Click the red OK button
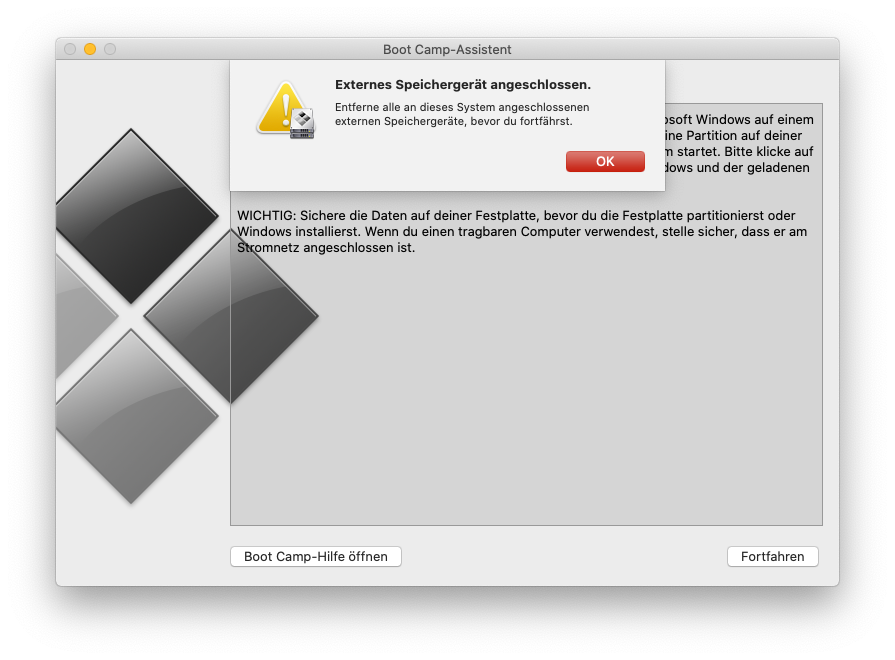 pos(605,162)
